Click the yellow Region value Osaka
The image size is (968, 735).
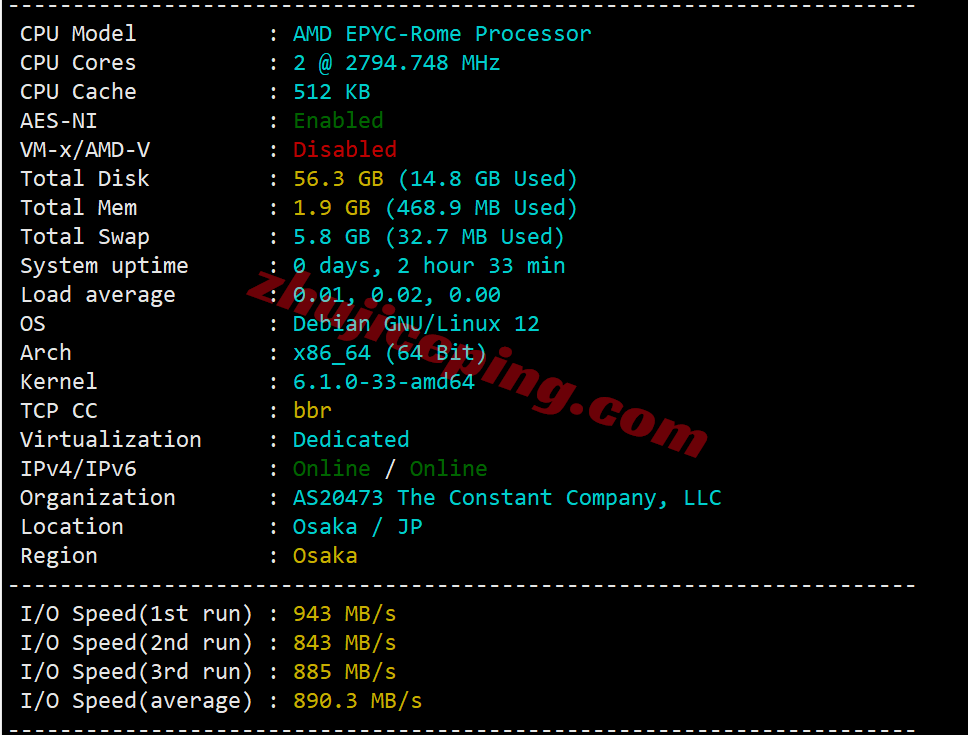(325, 556)
